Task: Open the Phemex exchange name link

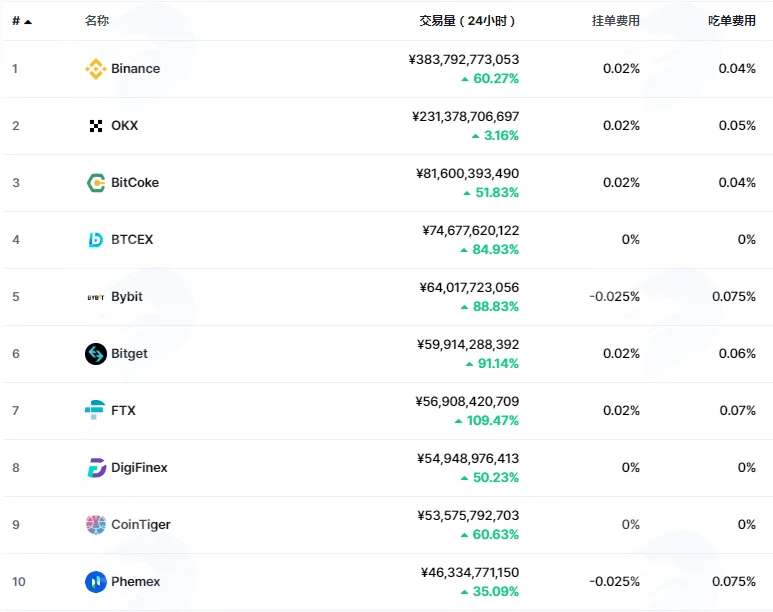Action: pos(136,582)
